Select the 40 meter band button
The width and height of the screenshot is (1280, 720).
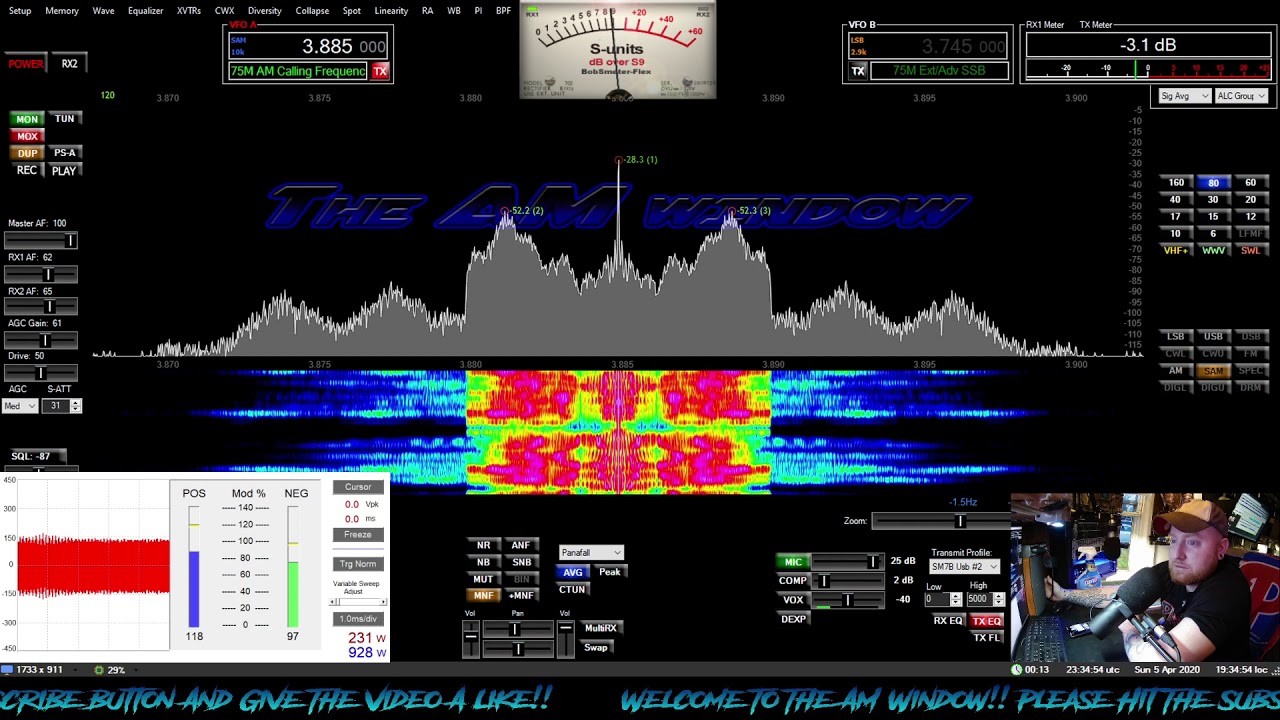point(1176,200)
